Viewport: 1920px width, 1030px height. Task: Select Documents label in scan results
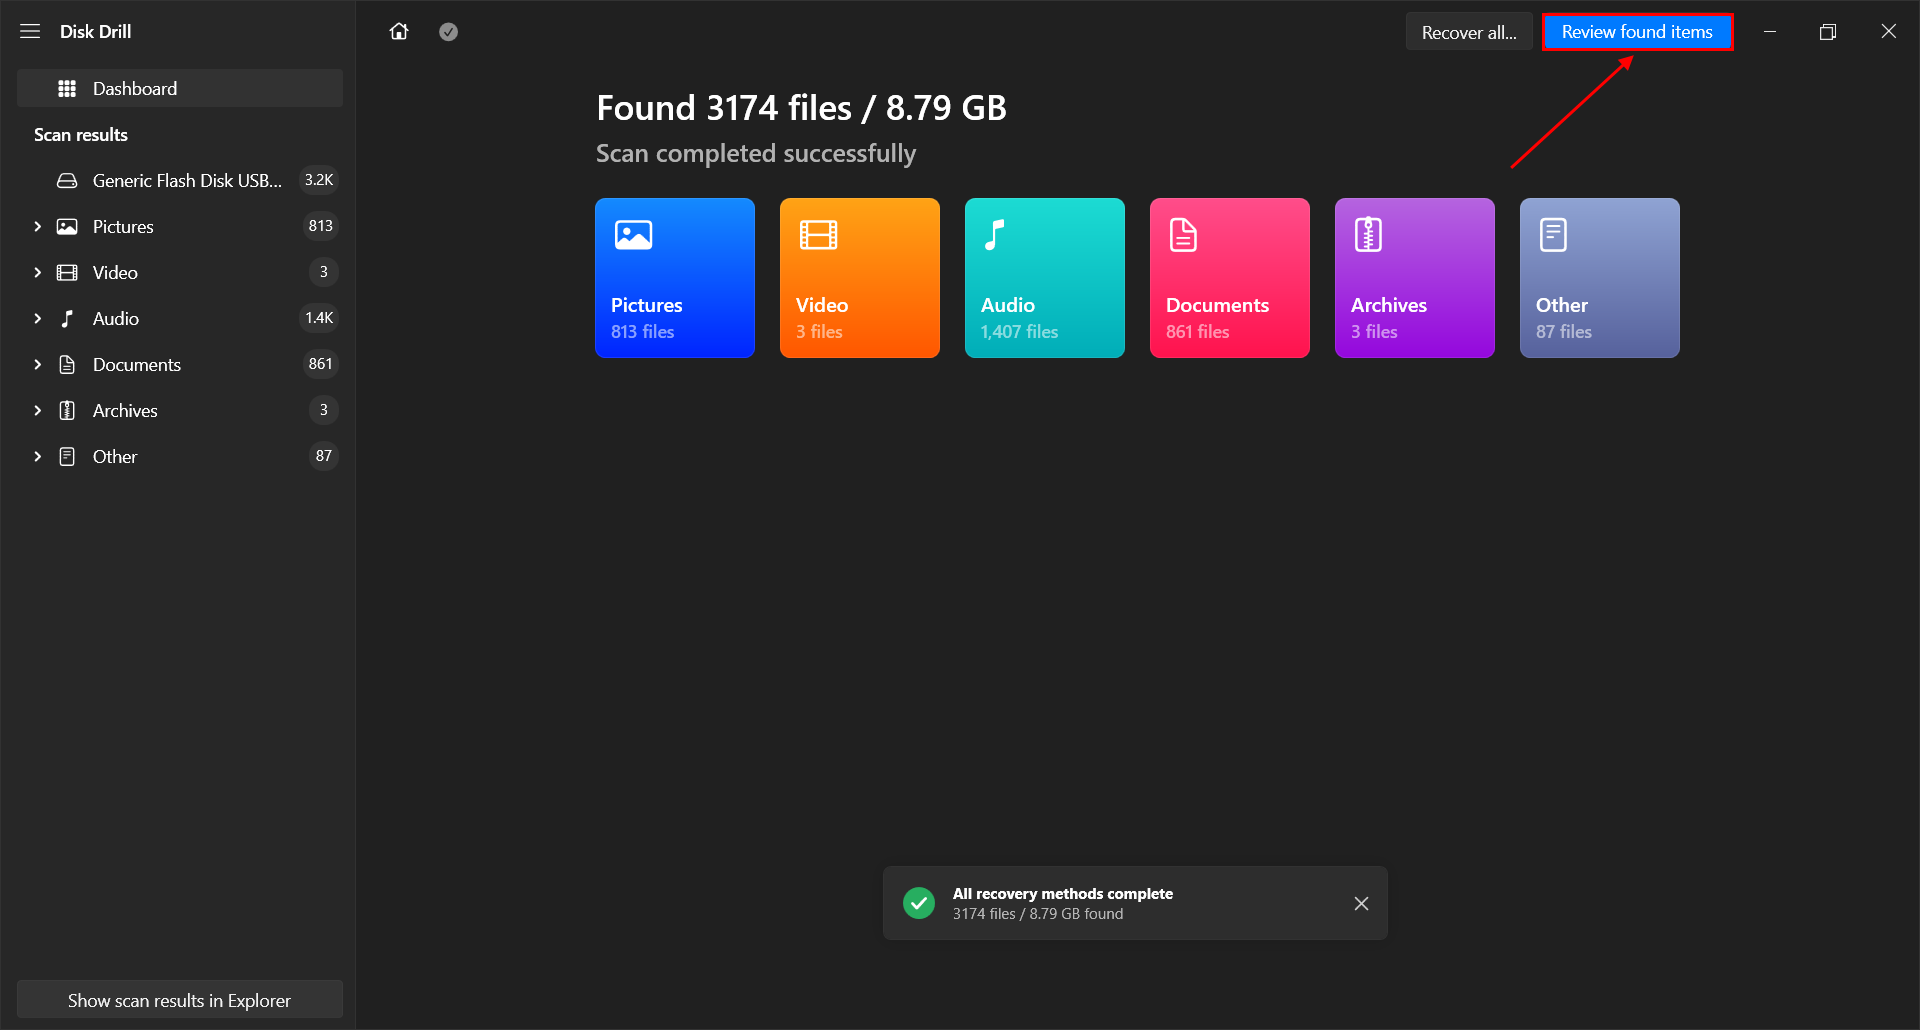click(137, 364)
